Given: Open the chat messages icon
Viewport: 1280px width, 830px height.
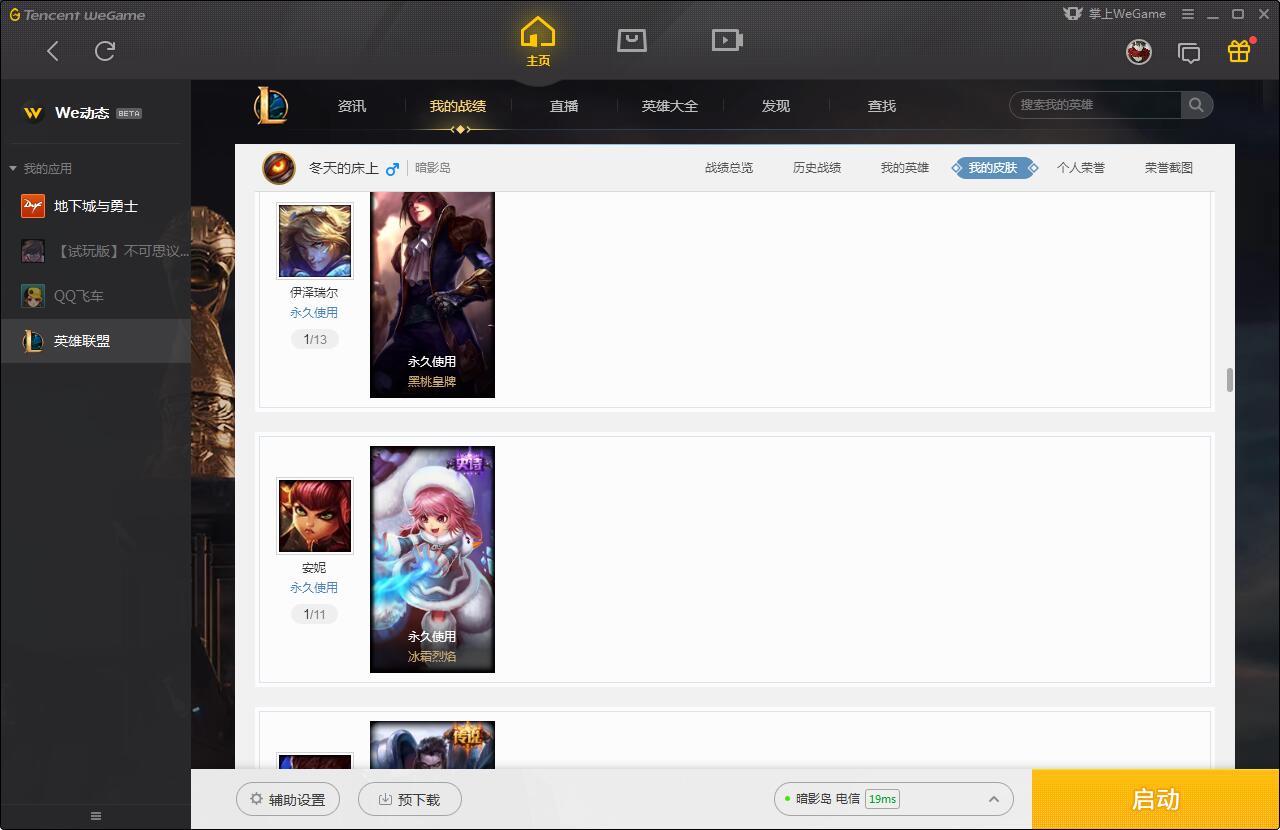Looking at the screenshot, I should (1189, 53).
